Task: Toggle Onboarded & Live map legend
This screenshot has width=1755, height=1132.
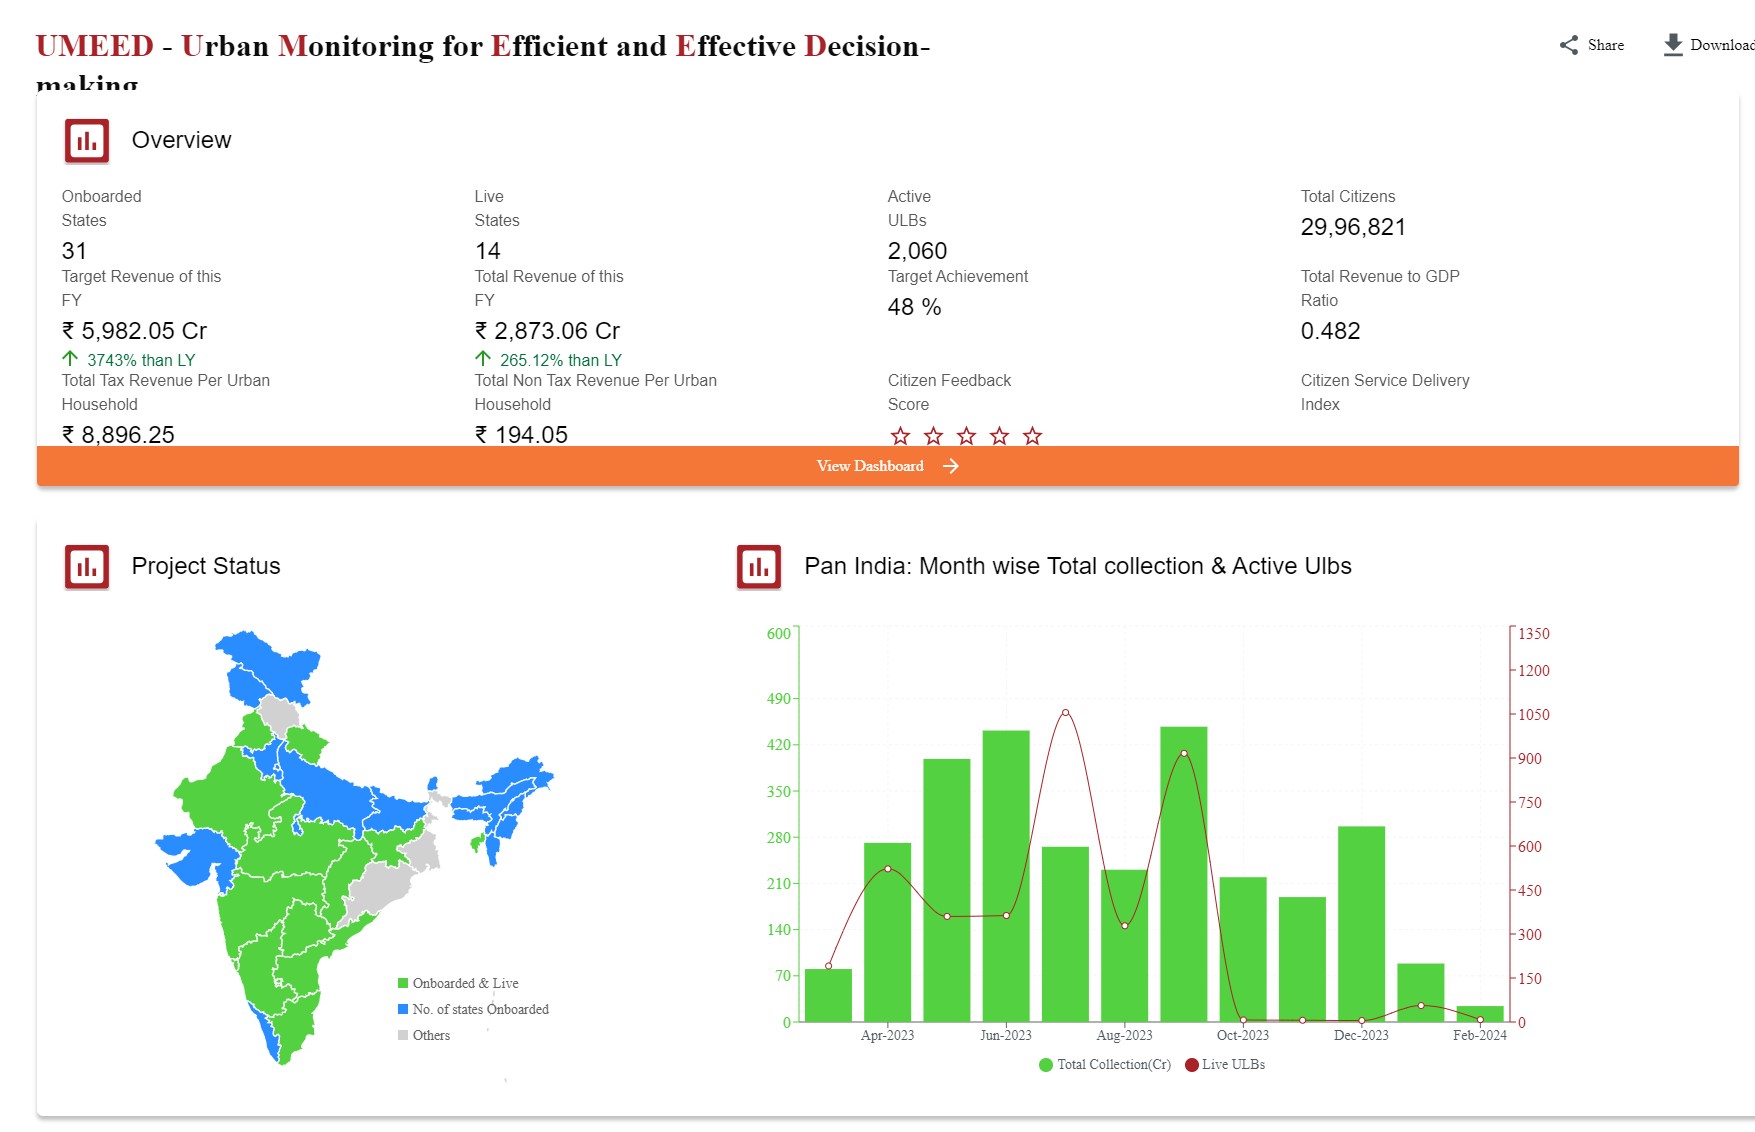Action: click(458, 984)
